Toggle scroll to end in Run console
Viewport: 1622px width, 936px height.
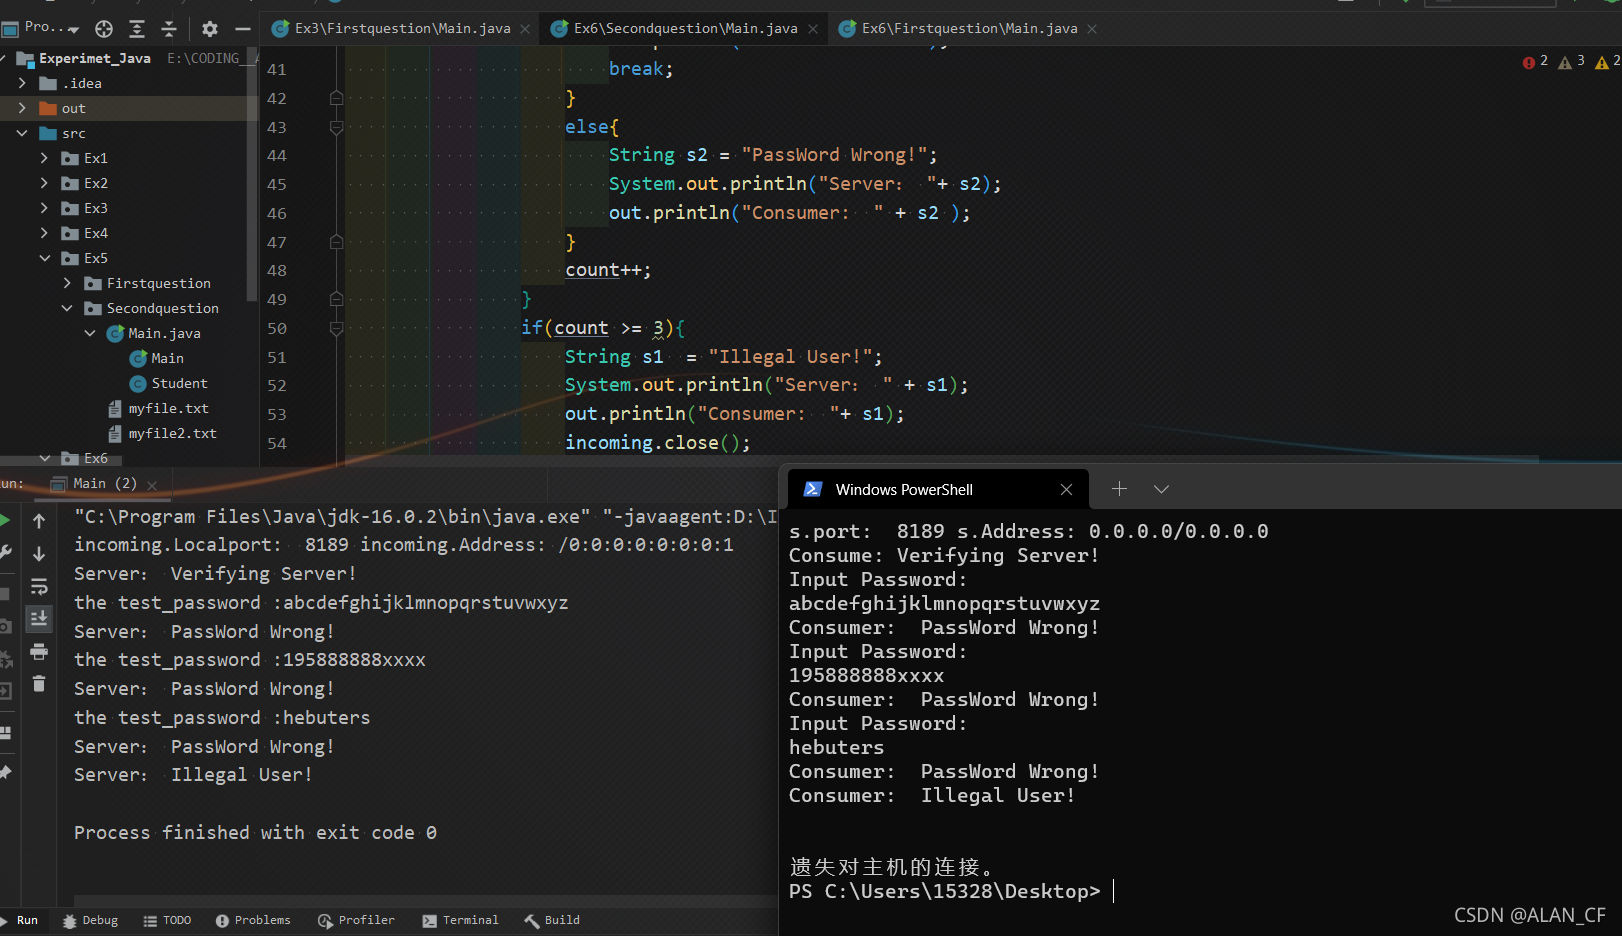[x=39, y=618]
